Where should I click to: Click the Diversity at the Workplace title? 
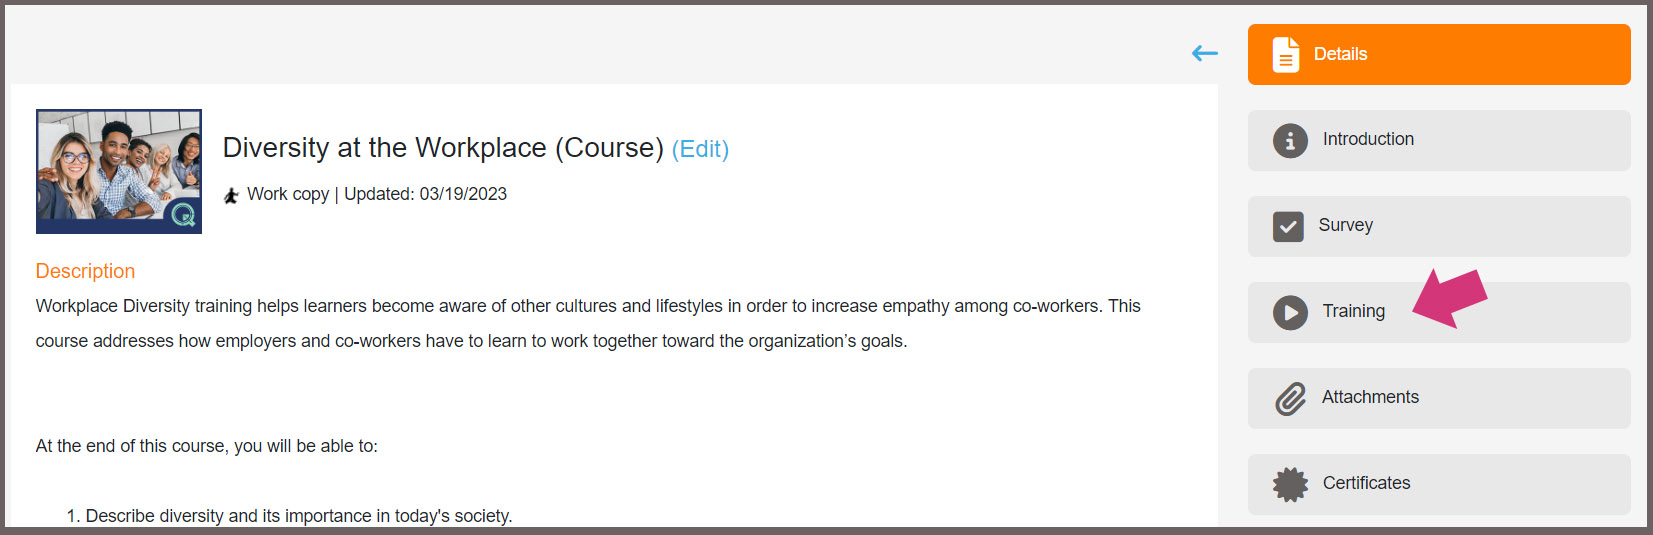(443, 148)
